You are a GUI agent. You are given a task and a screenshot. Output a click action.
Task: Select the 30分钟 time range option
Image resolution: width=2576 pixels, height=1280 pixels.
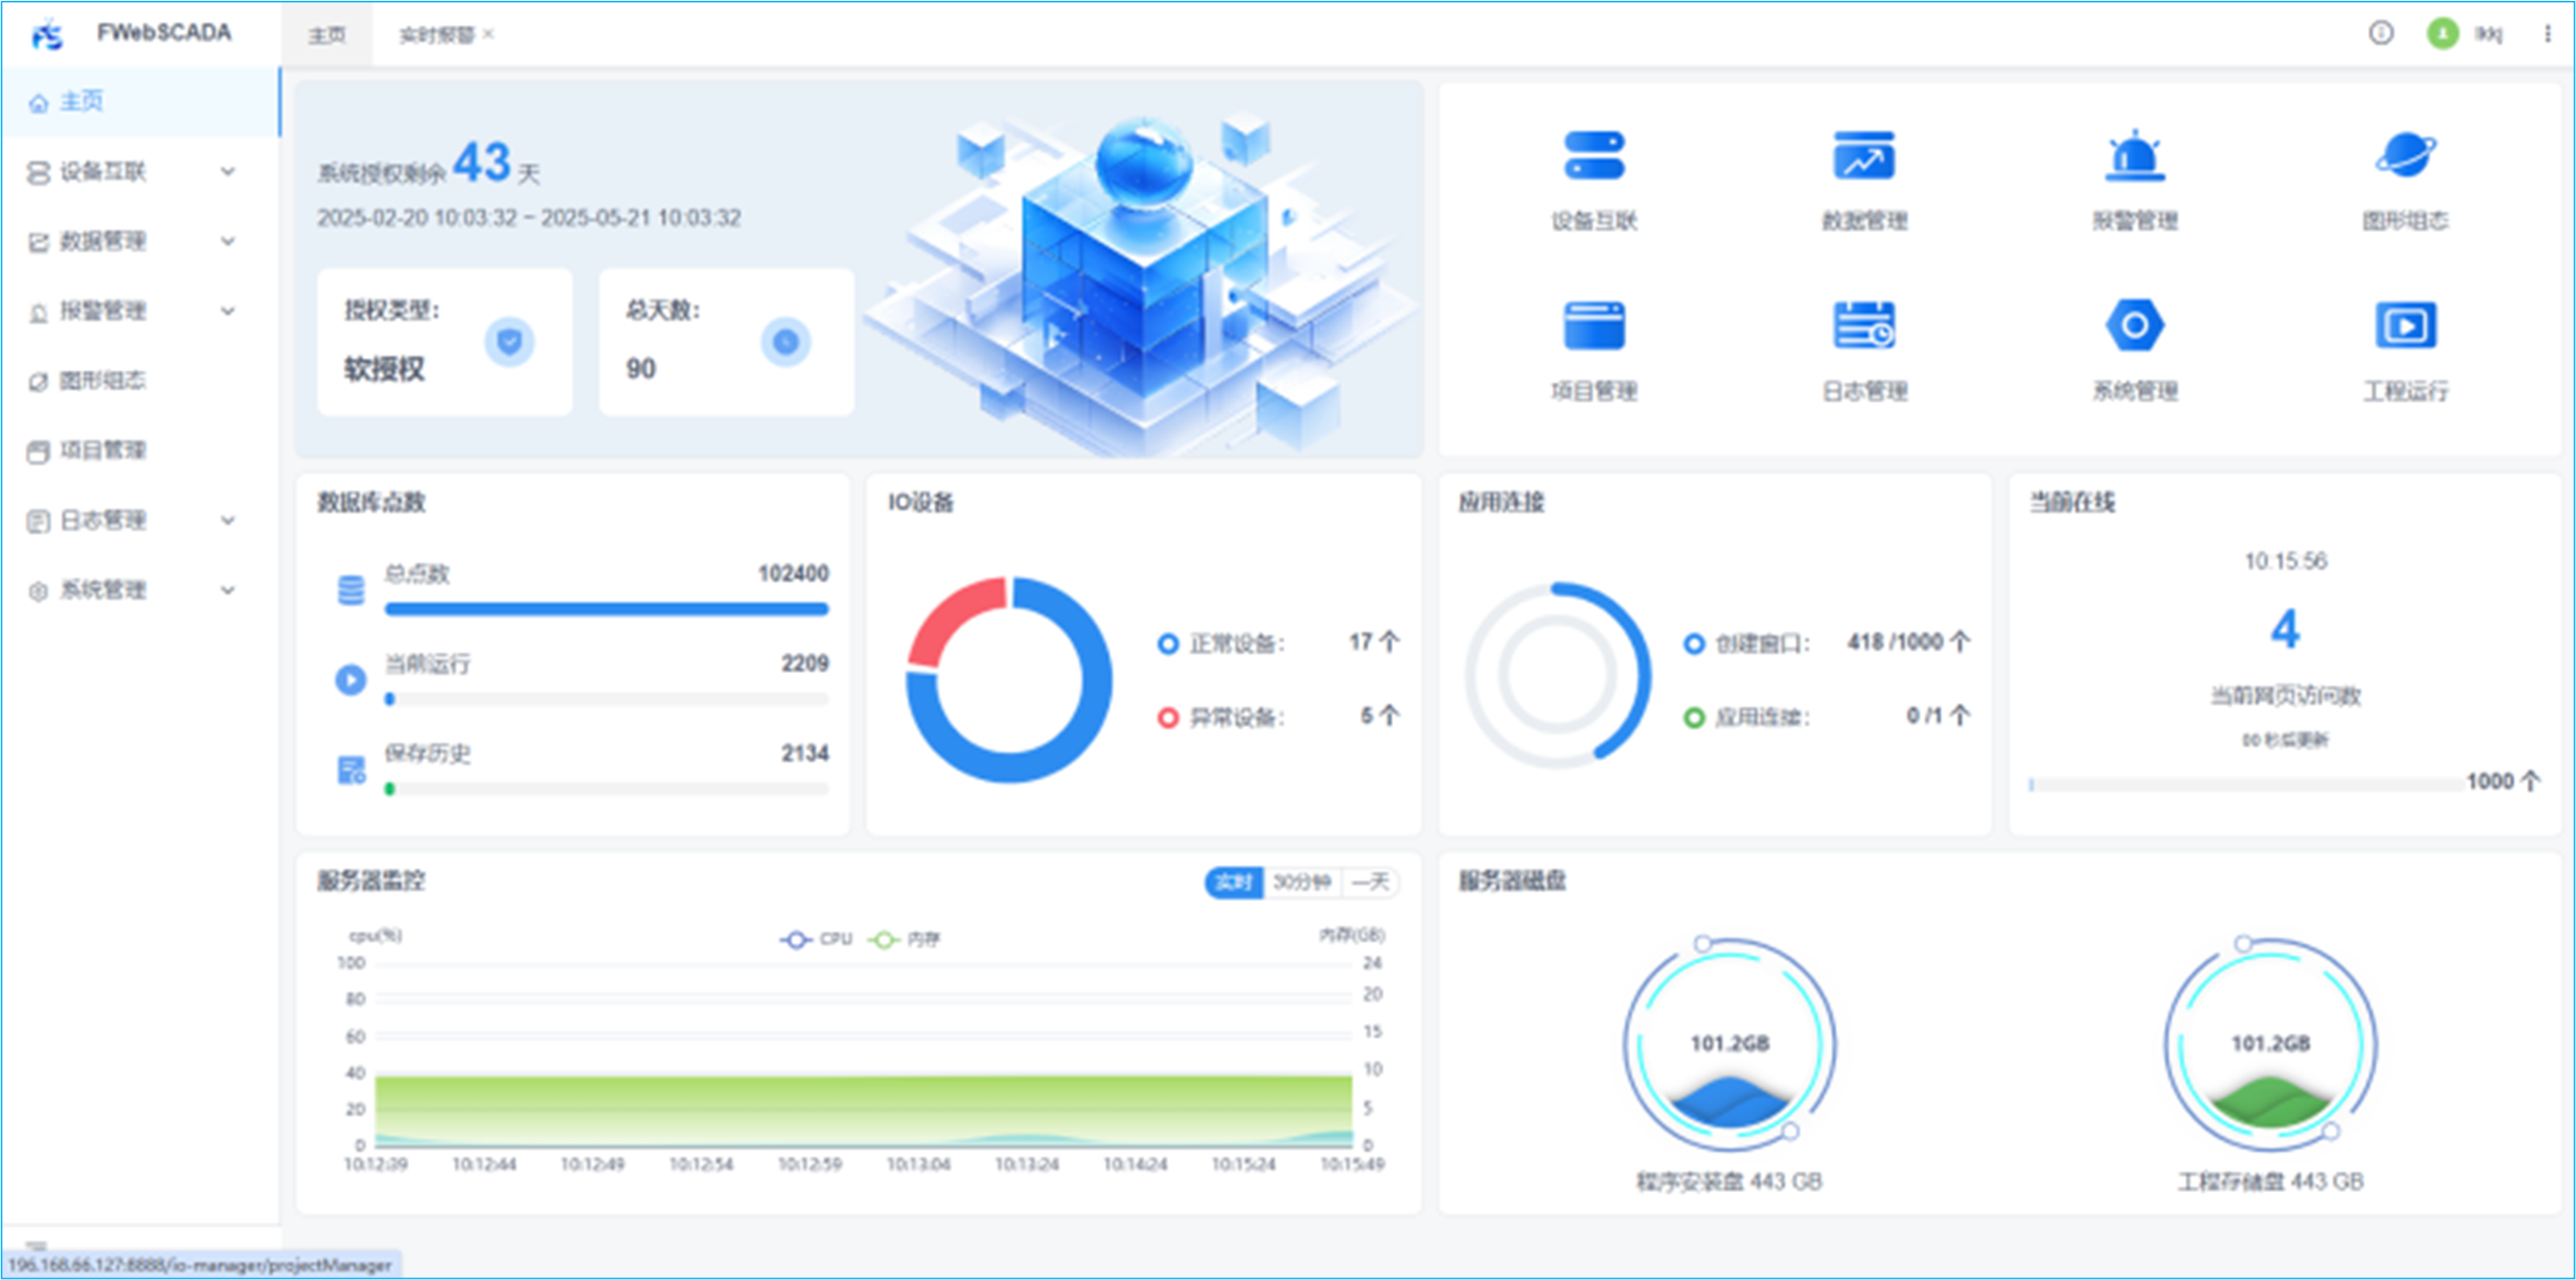click(1301, 882)
